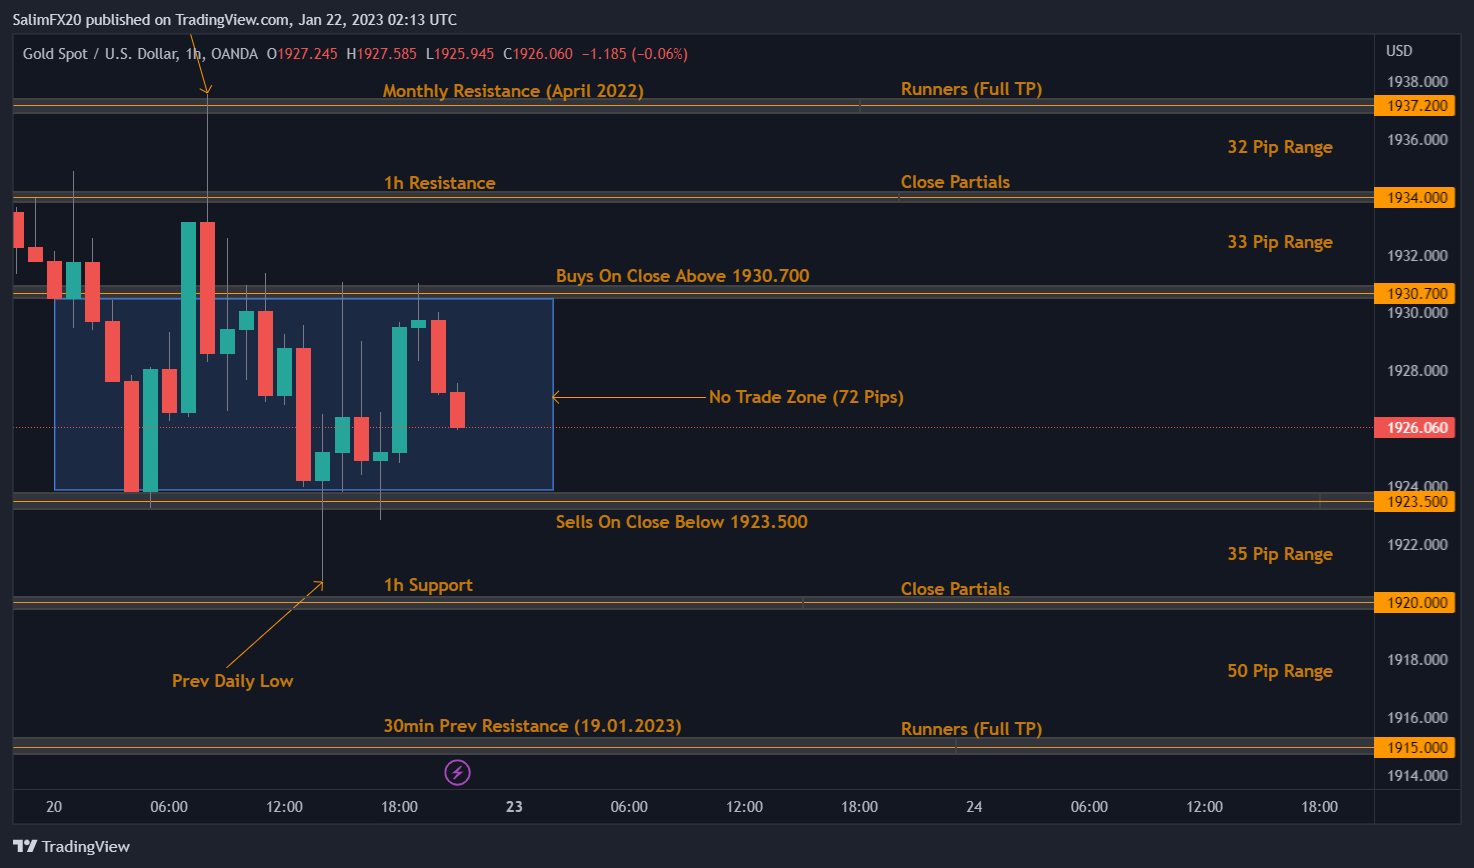
Task: Click the 'Prev Daily Low' annotation
Action: (232, 680)
